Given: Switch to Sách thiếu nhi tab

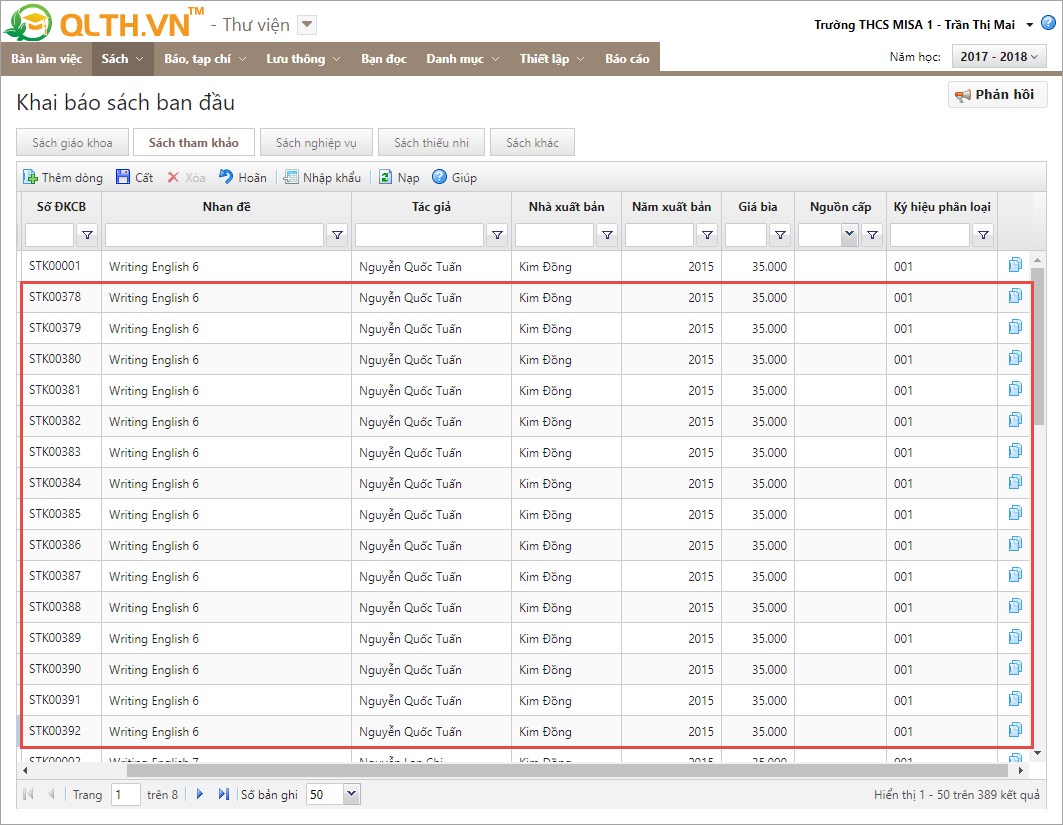Looking at the screenshot, I should (431, 143).
